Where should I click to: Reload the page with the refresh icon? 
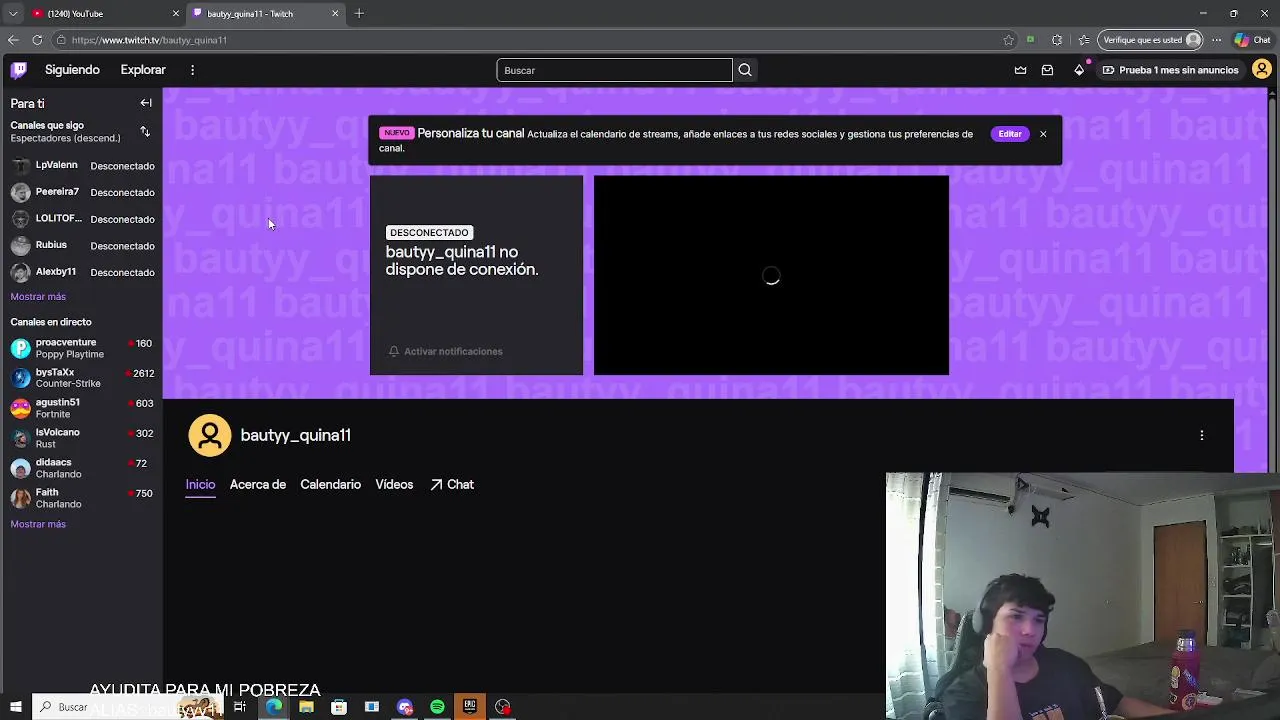[x=37, y=40]
